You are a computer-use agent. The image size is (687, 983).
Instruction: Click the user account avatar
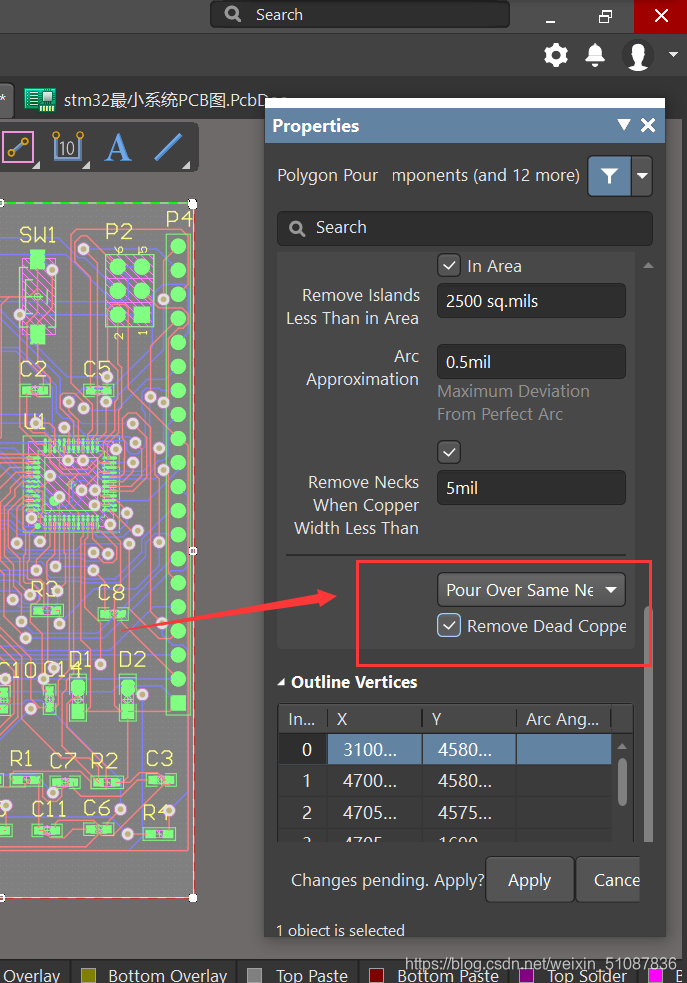coord(637,55)
